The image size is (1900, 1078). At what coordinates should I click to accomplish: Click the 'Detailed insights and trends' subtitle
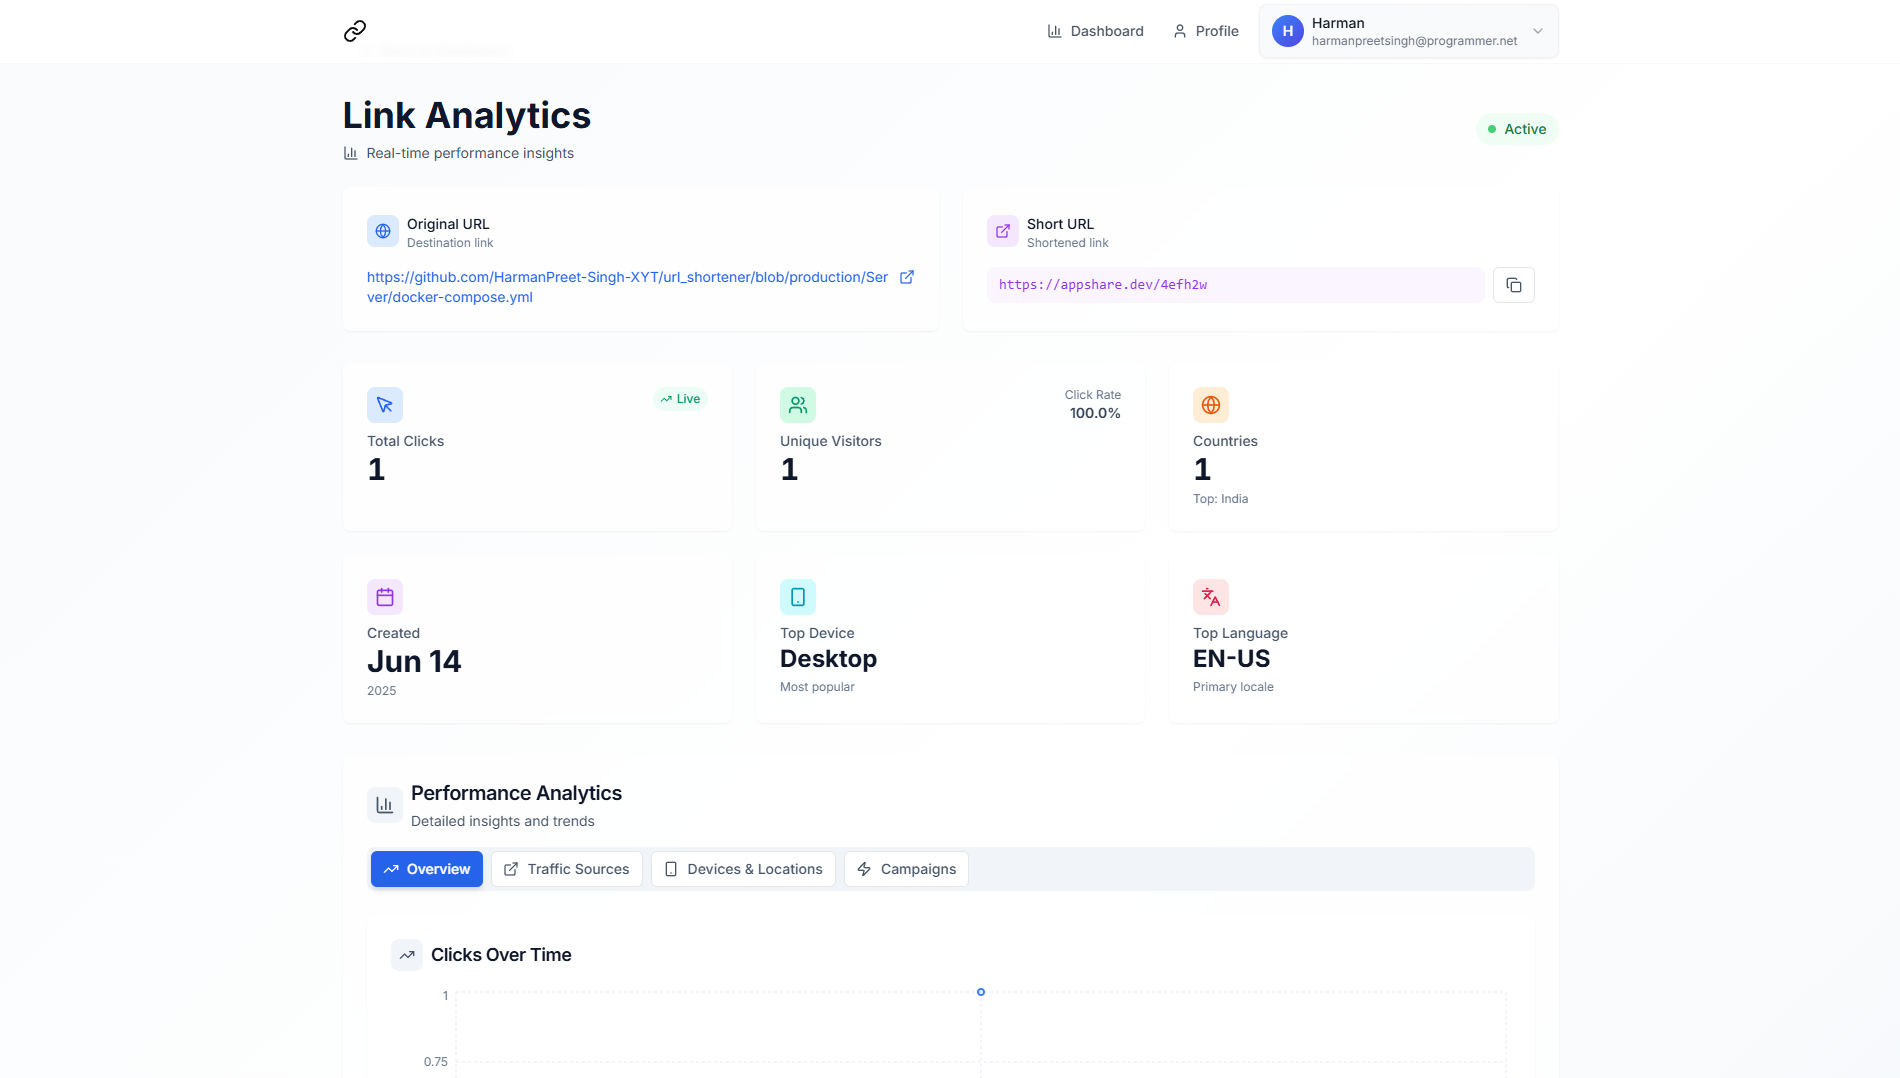[502, 821]
